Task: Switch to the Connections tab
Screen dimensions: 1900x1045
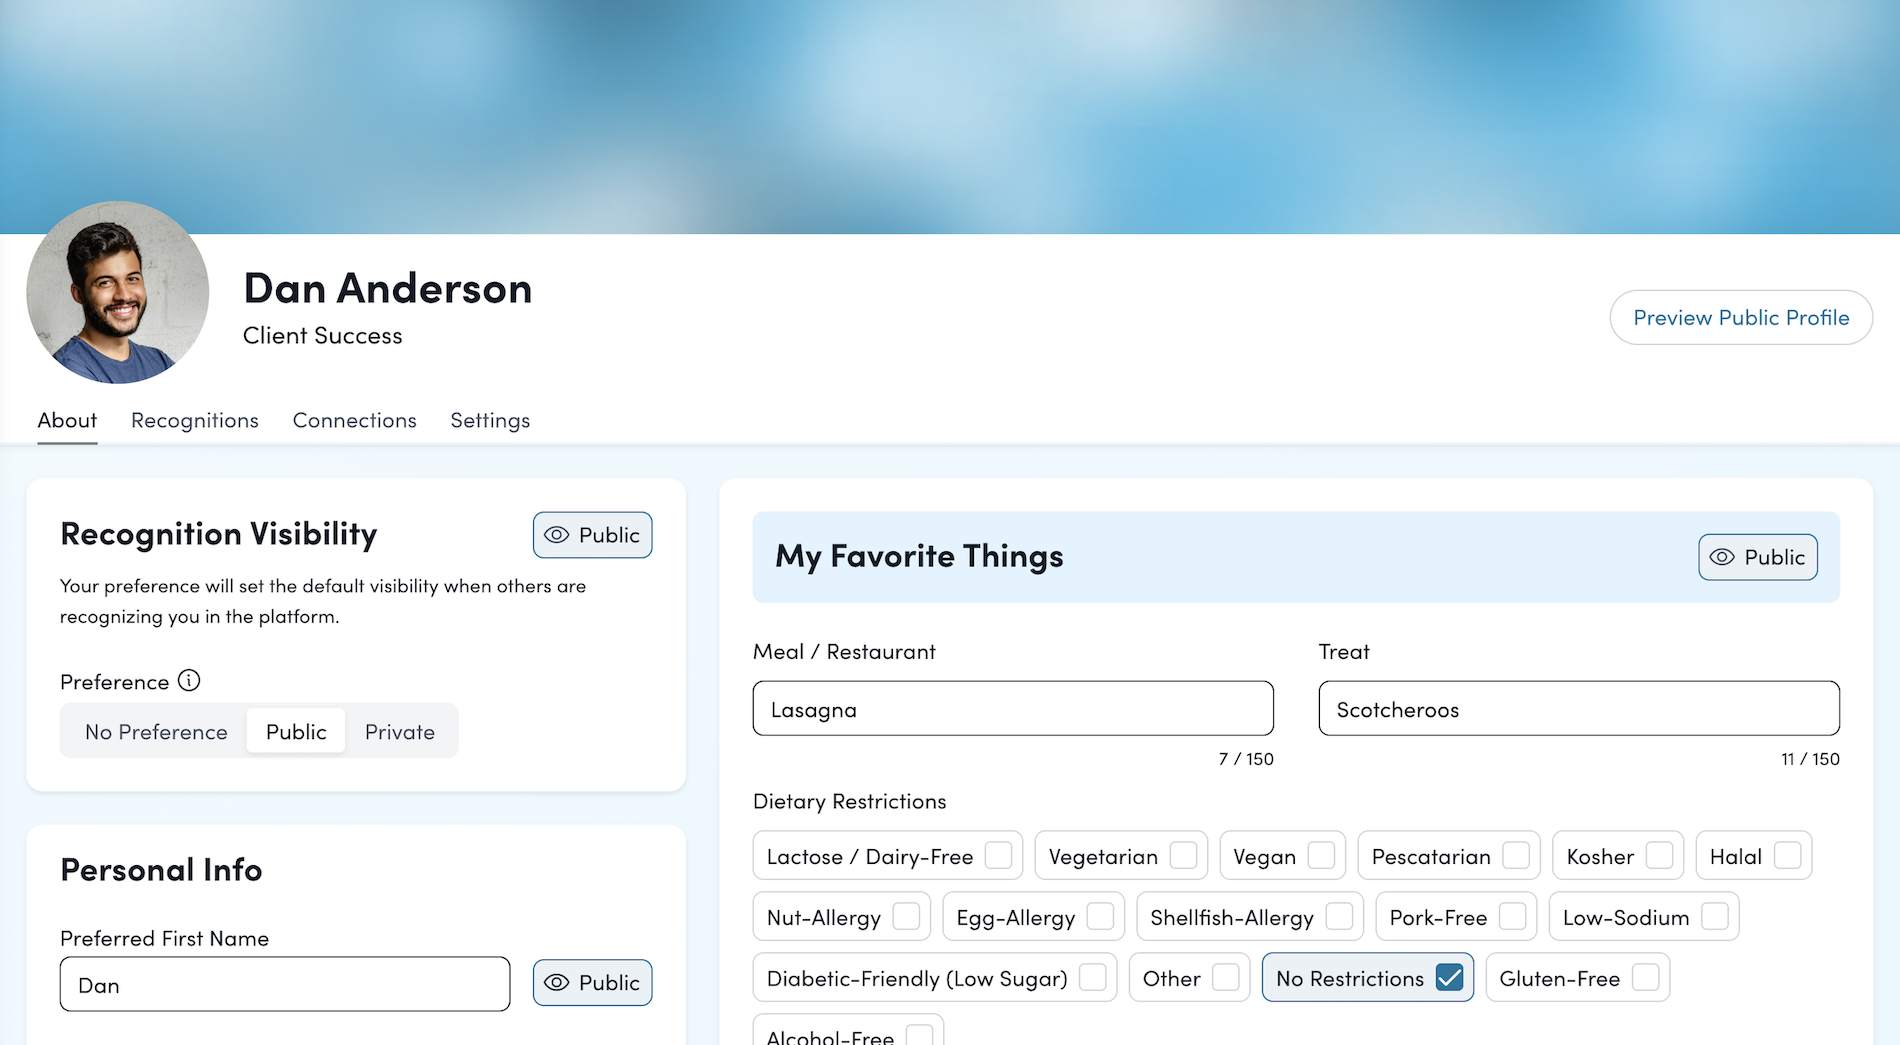Action: [x=354, y=421]
